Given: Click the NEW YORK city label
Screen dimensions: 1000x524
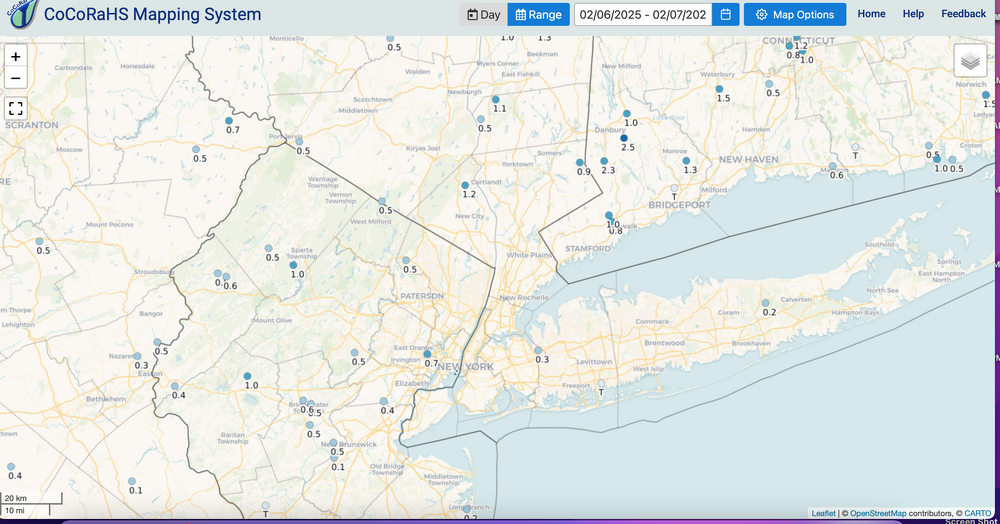Looking at the screenshot, I should tap(466, 367).
